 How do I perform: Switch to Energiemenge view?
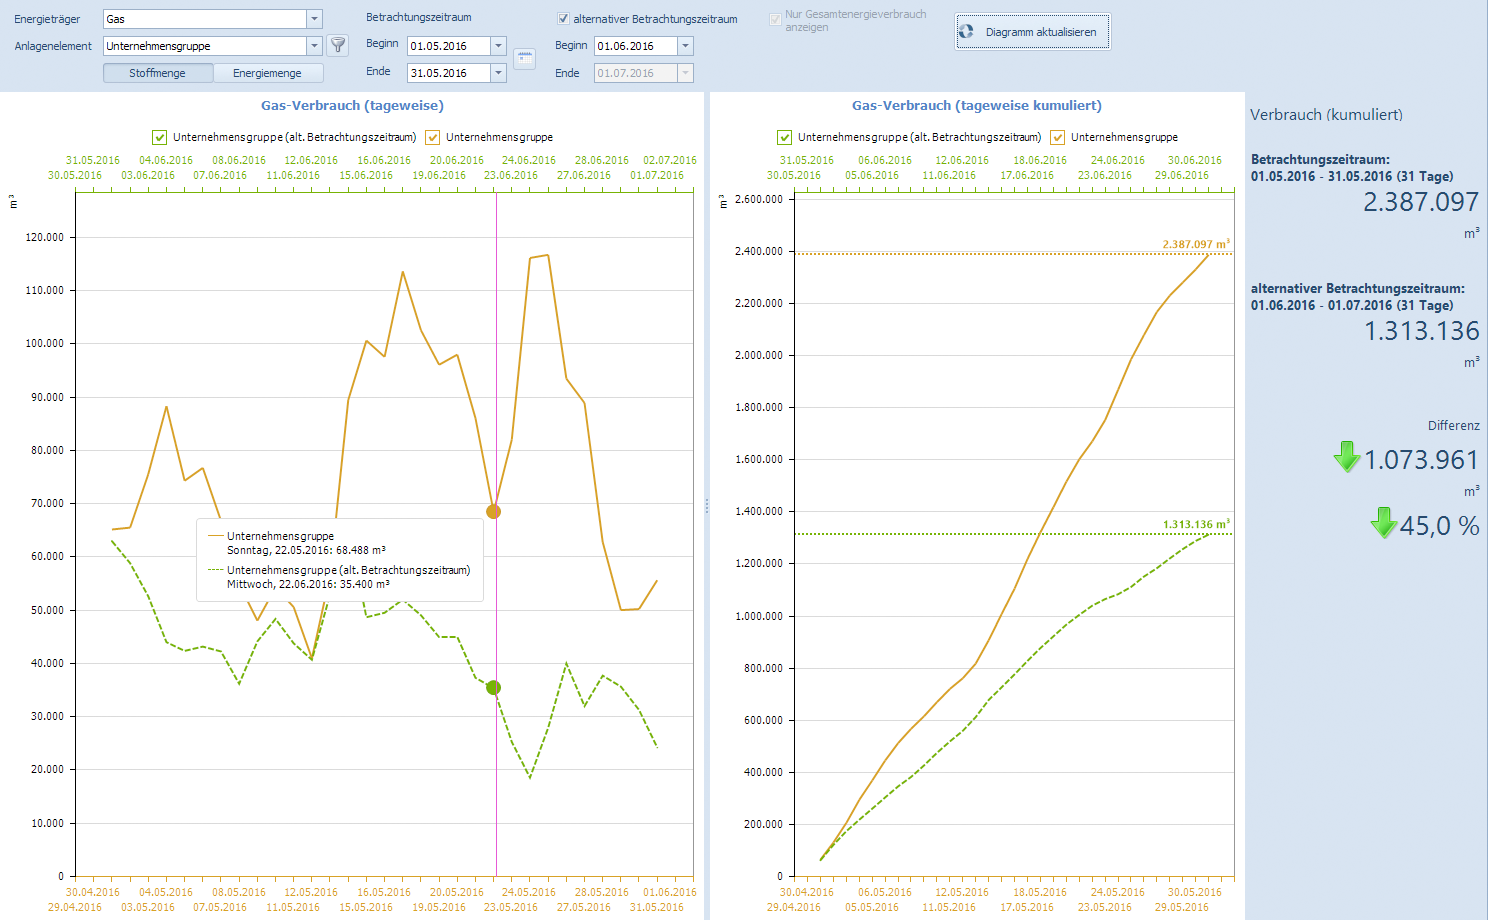click(x=268, y=73)
